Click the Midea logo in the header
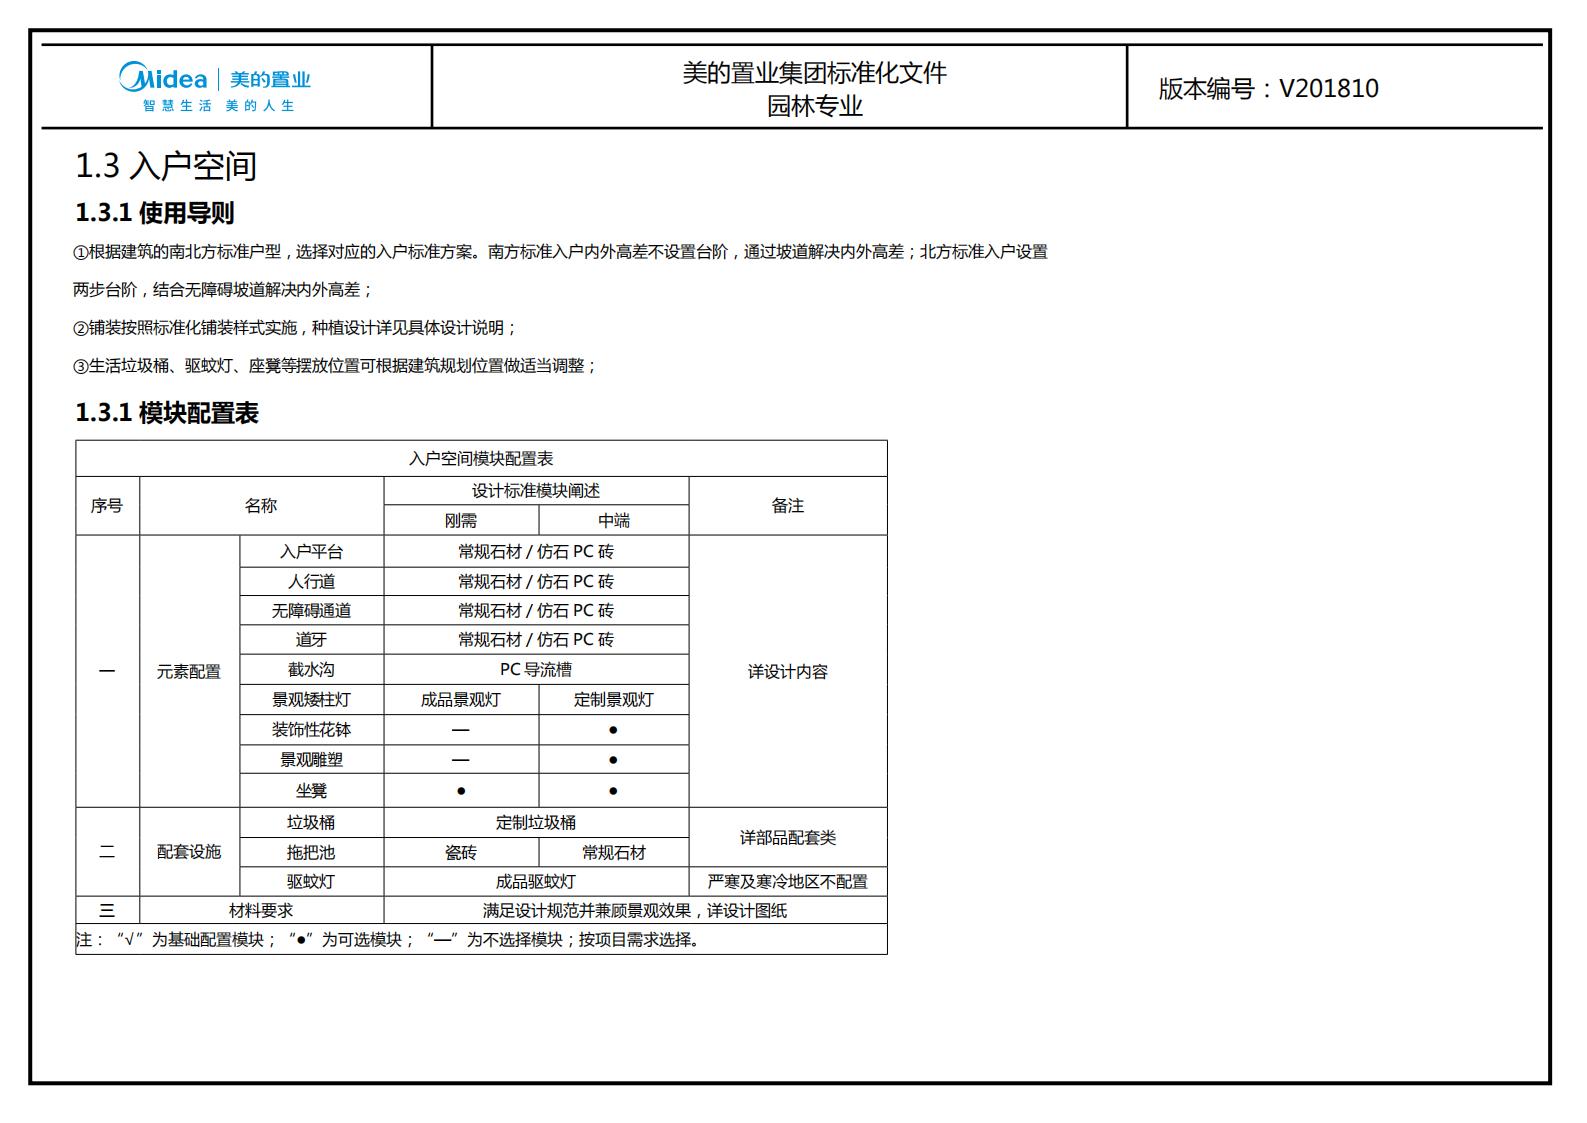Viewport: 1587px width, 1123px height. [163, 77]
